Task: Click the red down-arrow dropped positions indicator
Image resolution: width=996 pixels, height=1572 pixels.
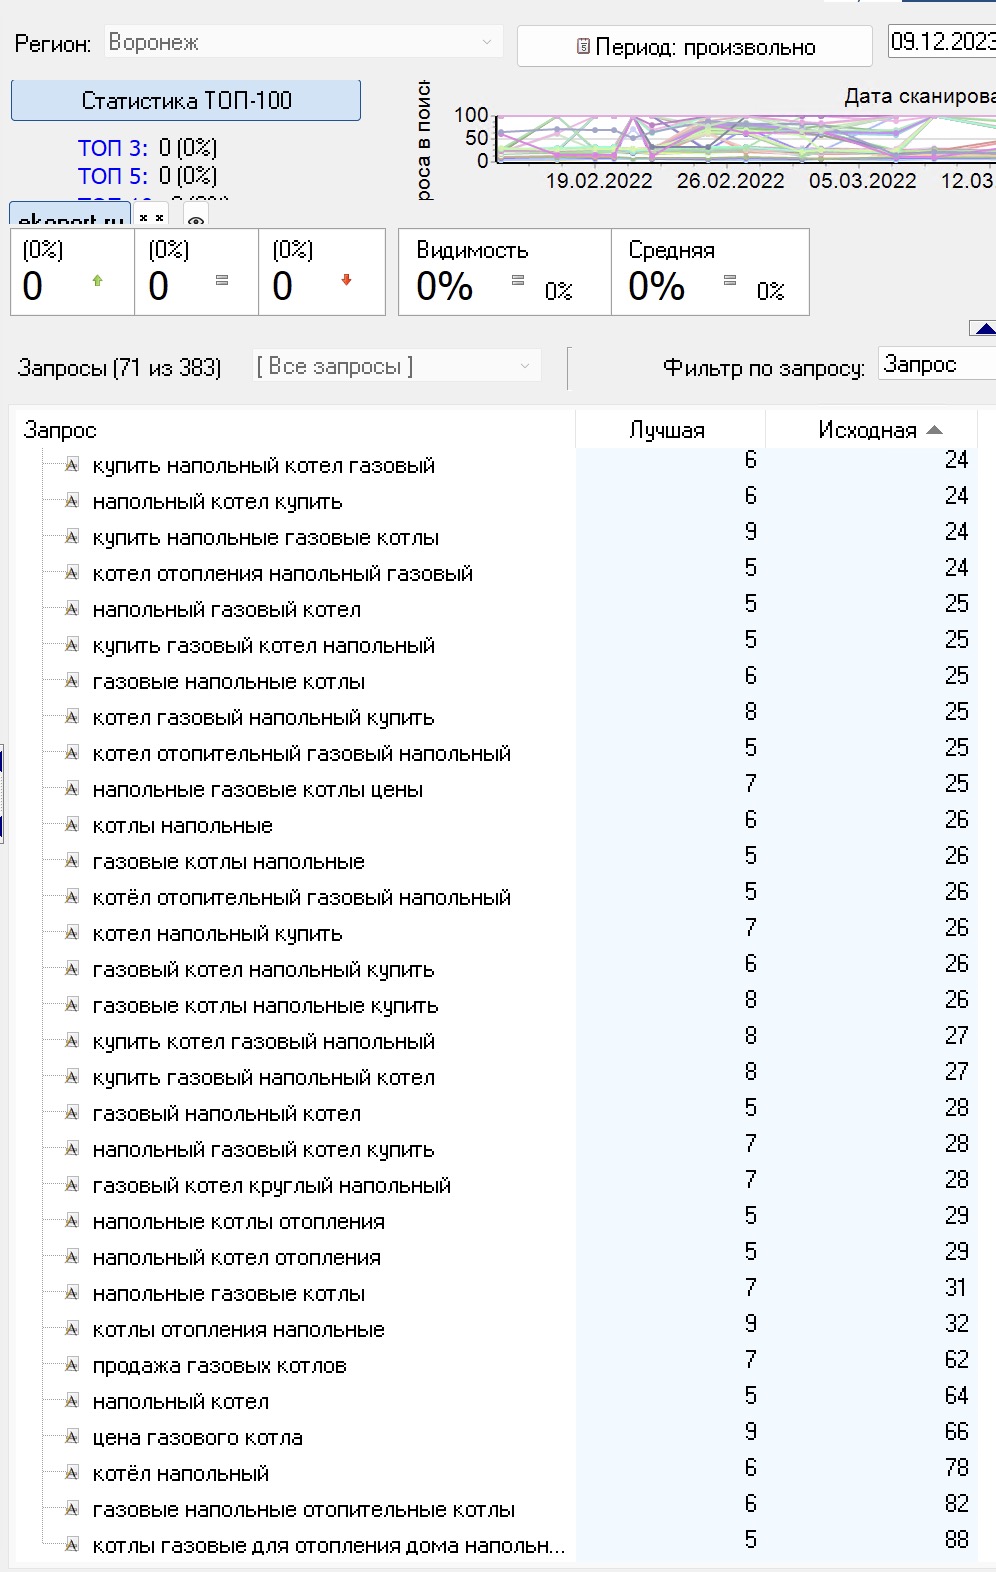Action: pos(346,281)
